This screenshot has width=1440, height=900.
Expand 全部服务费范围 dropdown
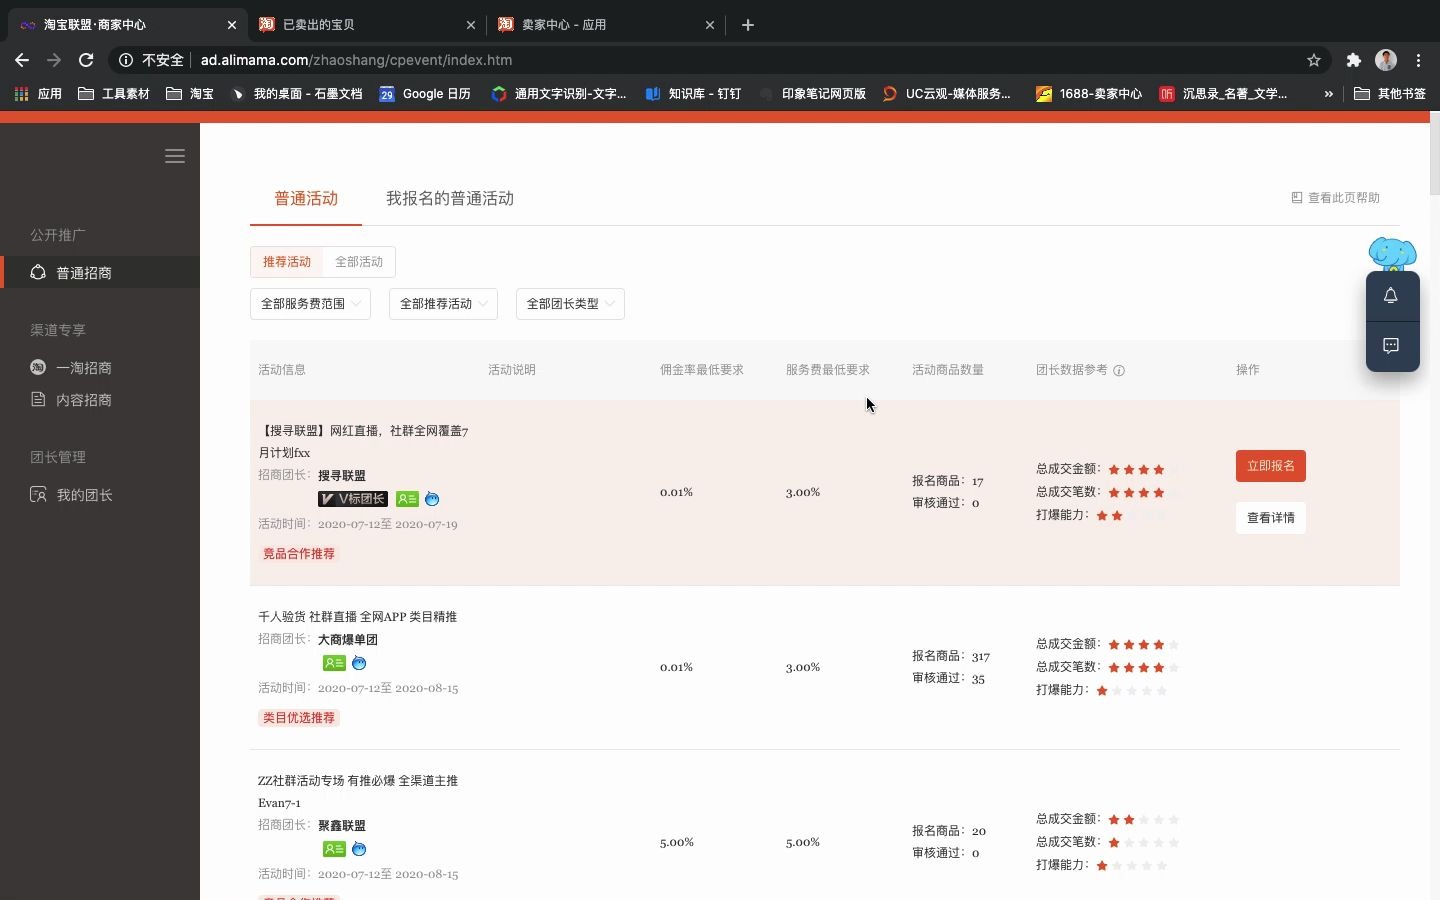[310, 304]
